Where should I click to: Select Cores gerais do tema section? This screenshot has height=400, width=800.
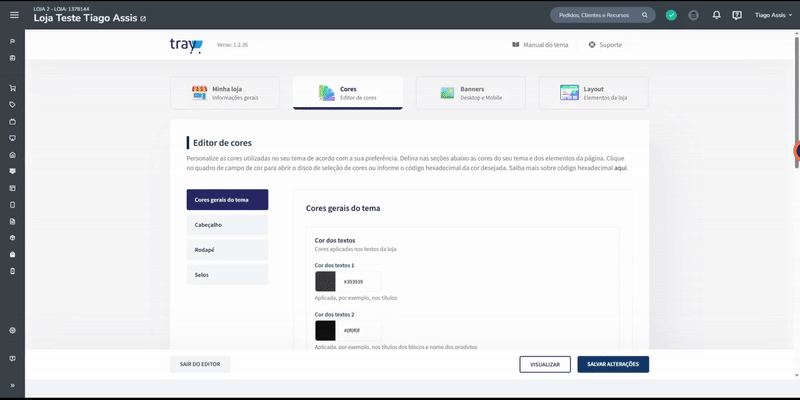(228, 199)
